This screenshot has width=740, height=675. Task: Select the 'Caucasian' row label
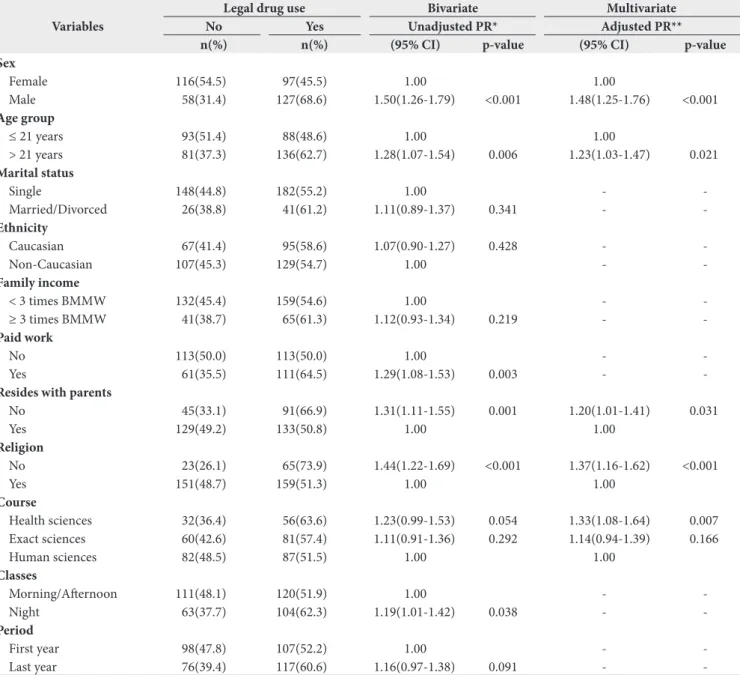(x=36, y=246)
